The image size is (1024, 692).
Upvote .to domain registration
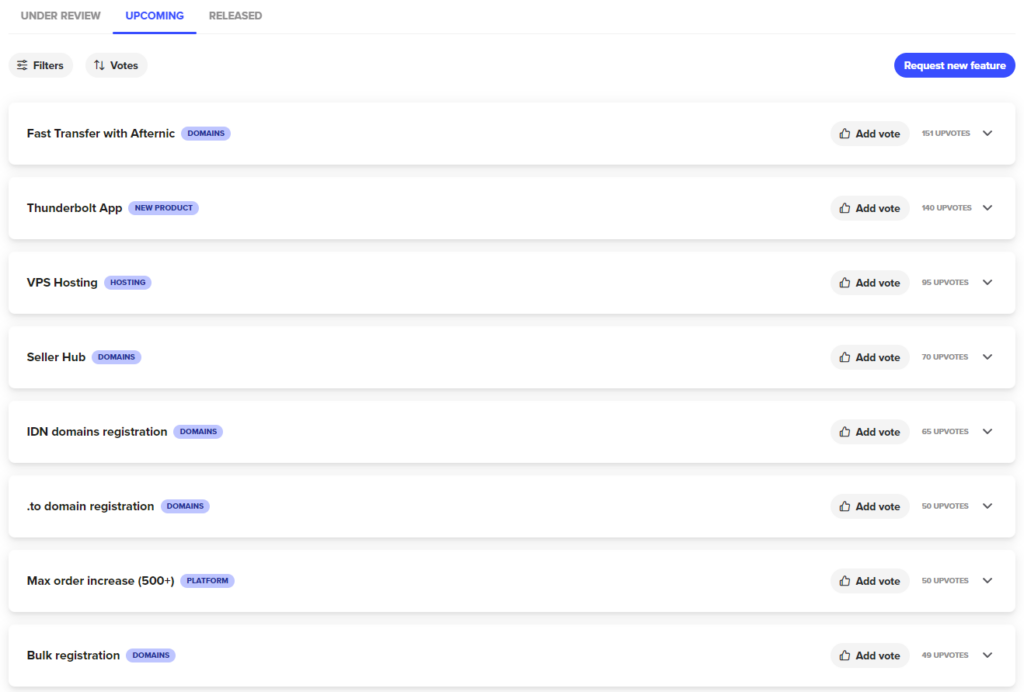click(x=870, y=506)
